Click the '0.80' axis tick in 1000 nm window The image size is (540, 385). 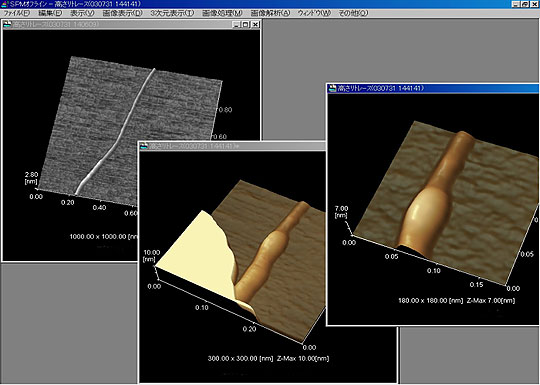click(225, 110)
